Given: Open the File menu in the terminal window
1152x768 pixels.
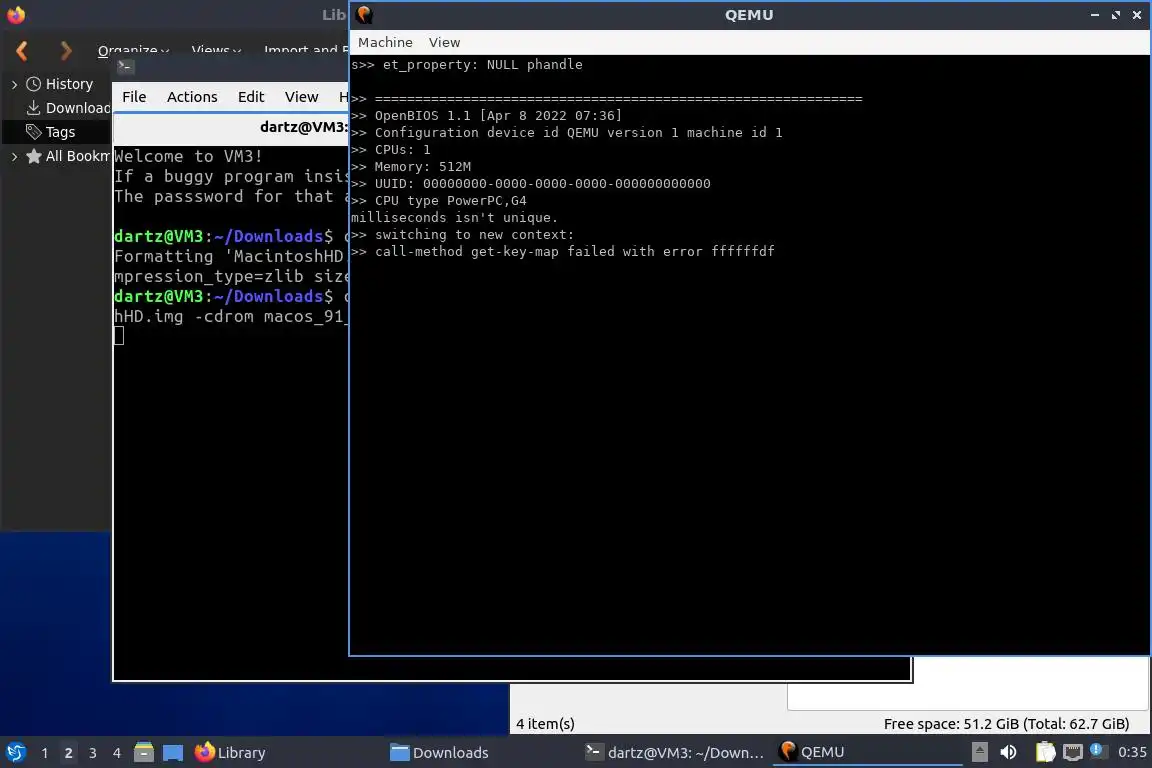Looking at the screenshot, I should 134,97.
